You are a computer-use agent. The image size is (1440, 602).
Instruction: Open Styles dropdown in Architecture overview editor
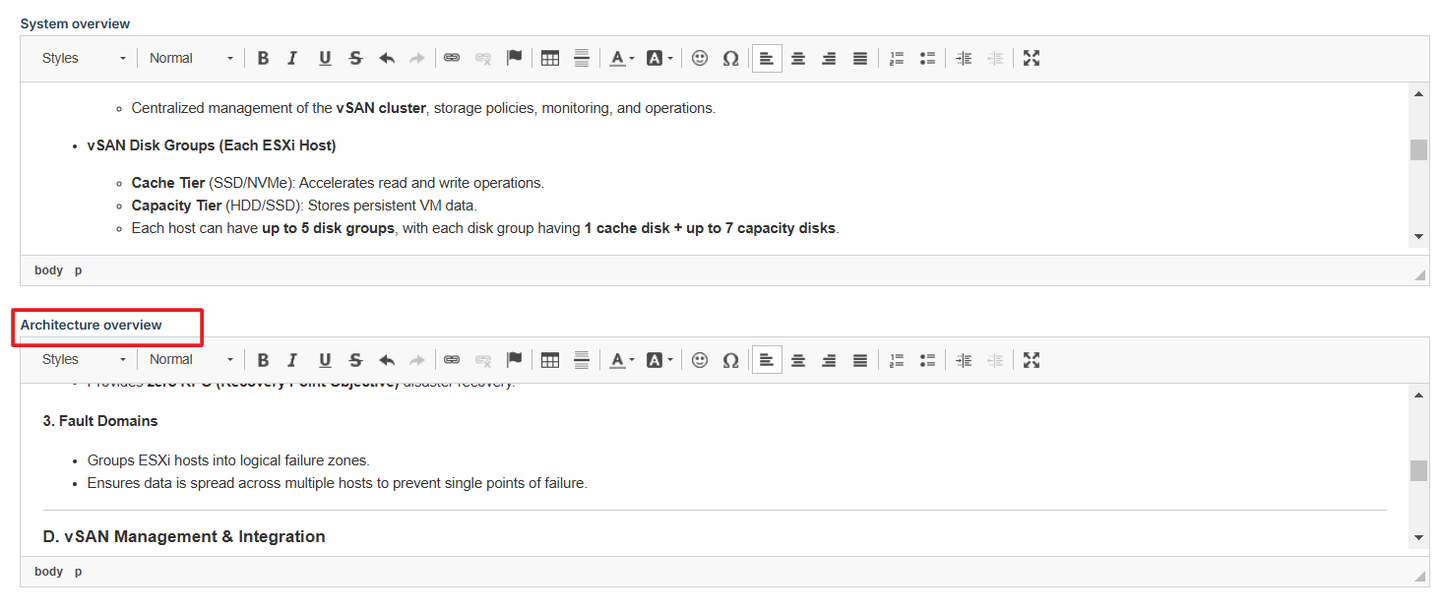[x=84, y=360]
